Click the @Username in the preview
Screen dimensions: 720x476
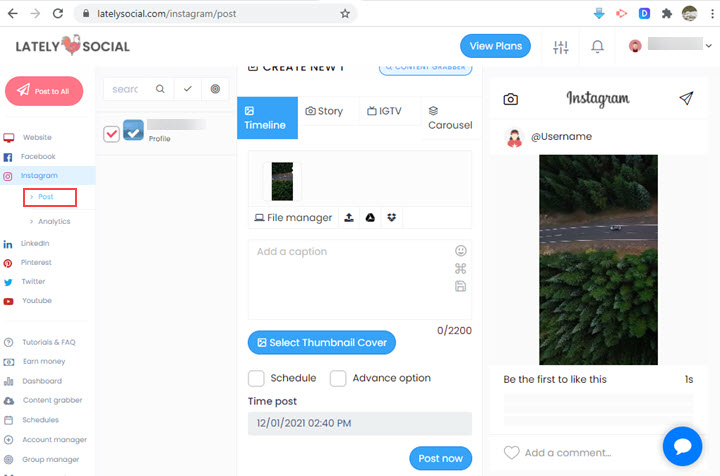pyautogui.click(x=561, y=136)
